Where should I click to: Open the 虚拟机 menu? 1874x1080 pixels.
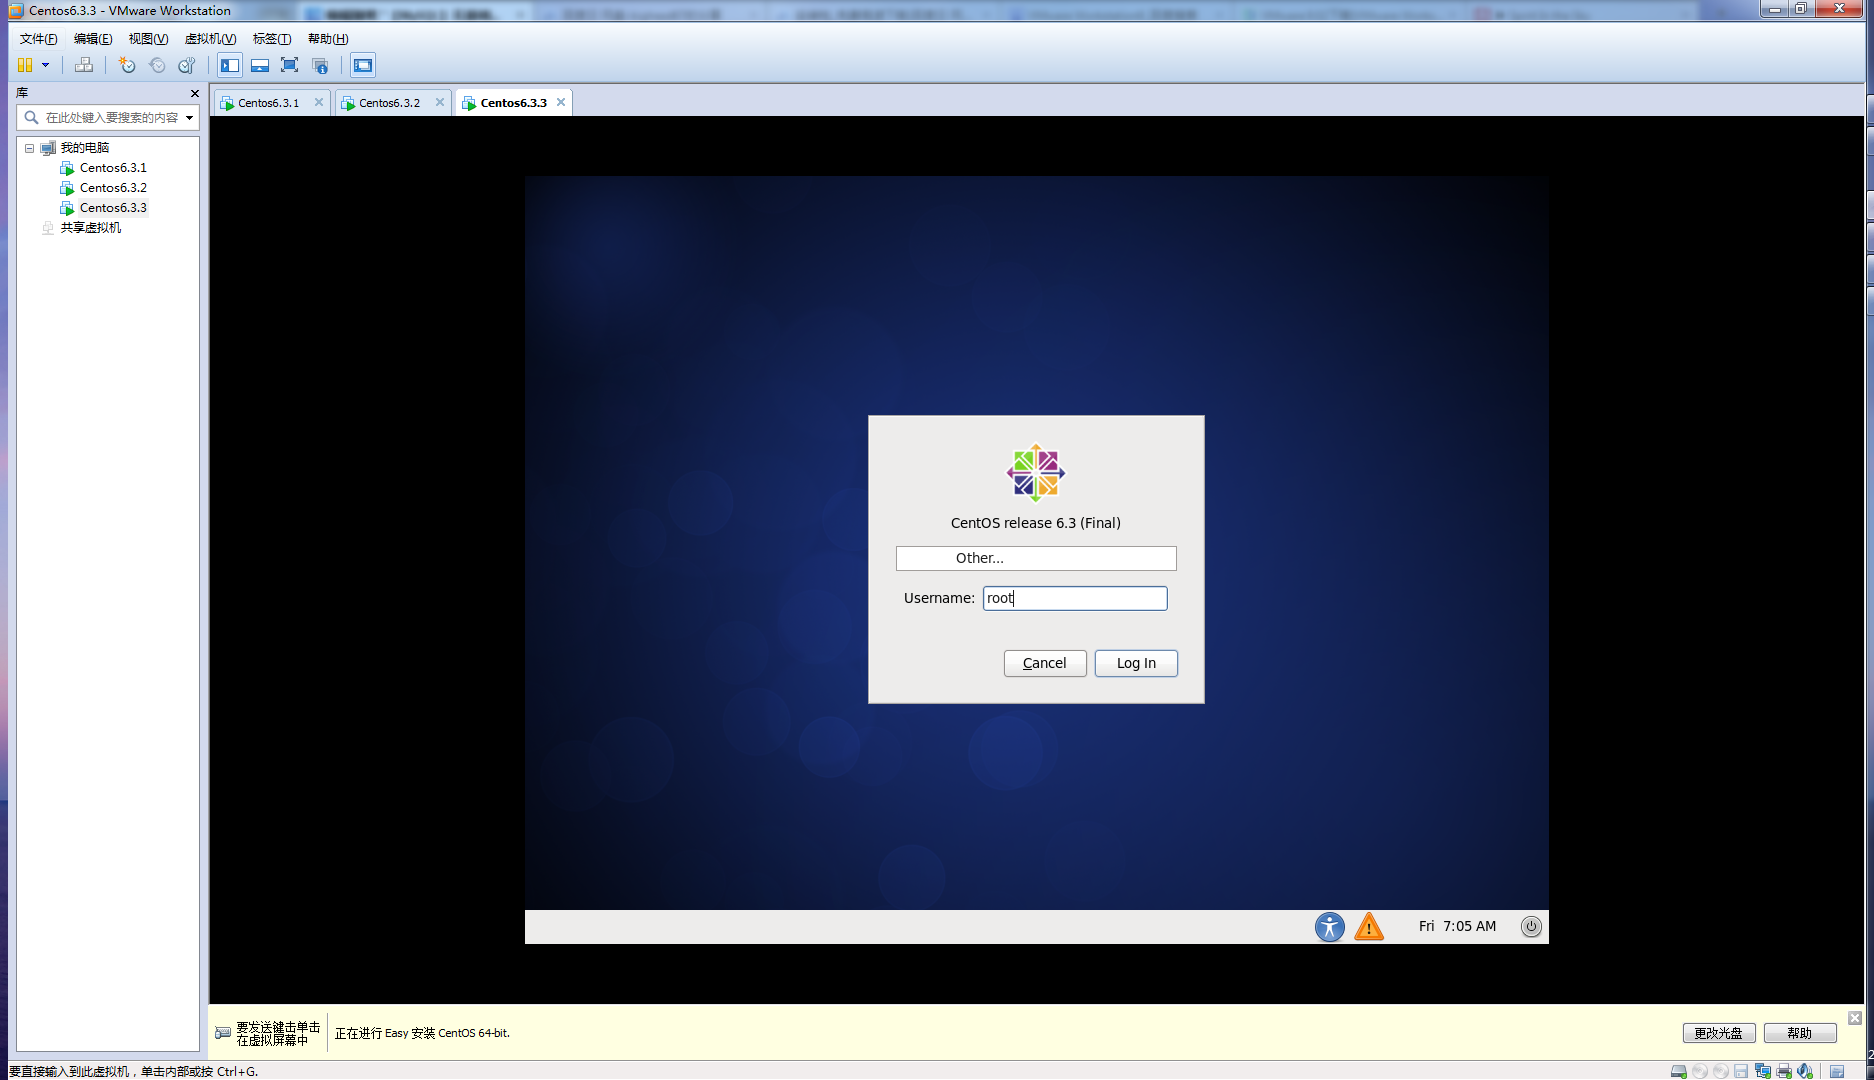pos(210,39)
